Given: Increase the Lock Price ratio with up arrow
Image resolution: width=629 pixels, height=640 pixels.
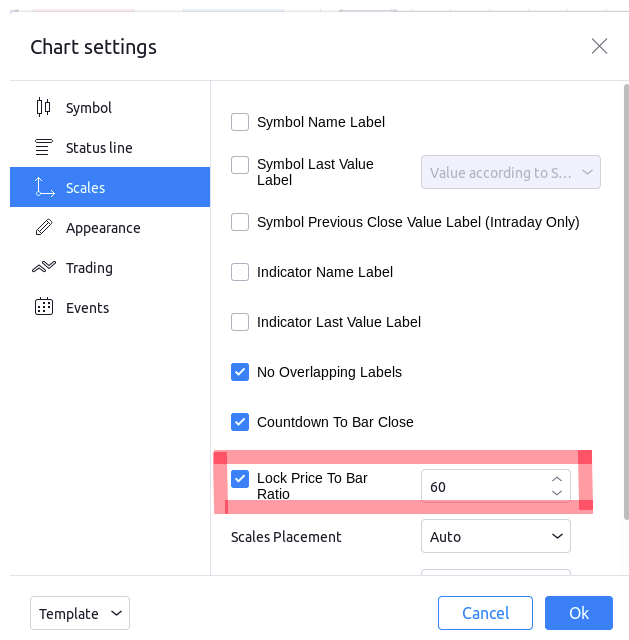Looking at the screenshot, I should pos(557,480).
